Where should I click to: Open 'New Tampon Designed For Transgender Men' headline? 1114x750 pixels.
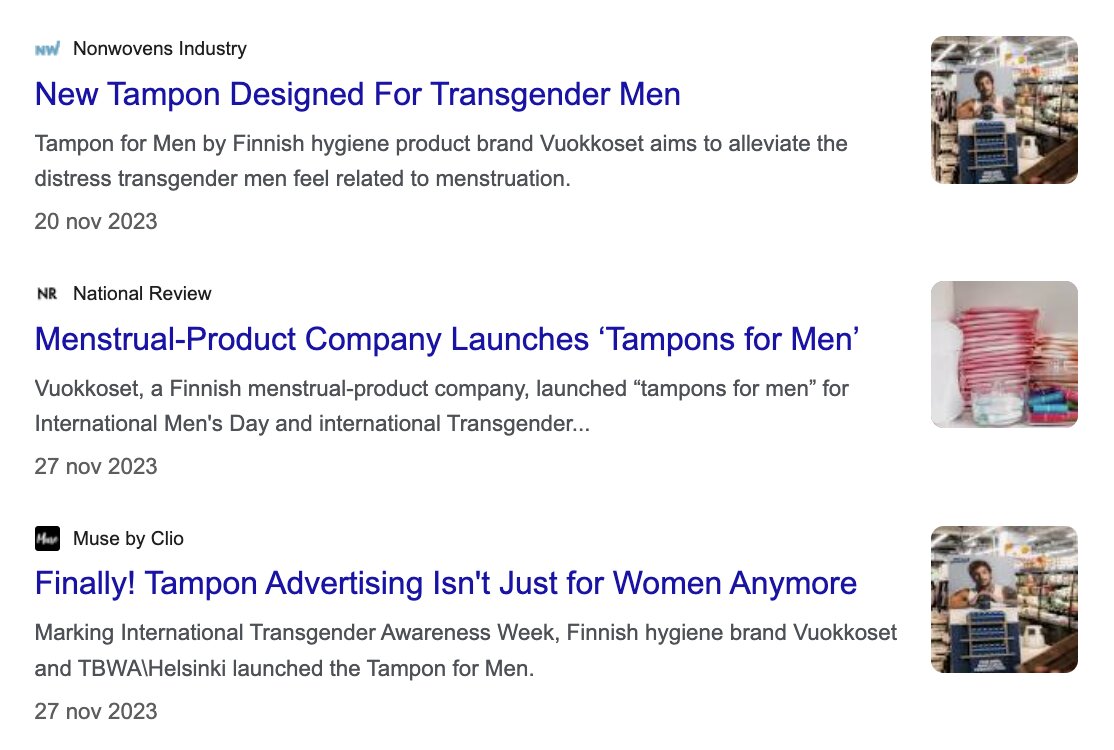tap(357, 95)
